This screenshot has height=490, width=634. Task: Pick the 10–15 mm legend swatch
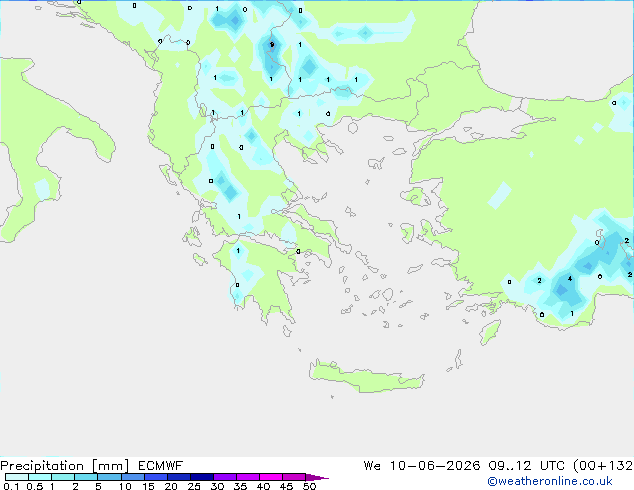133,477
